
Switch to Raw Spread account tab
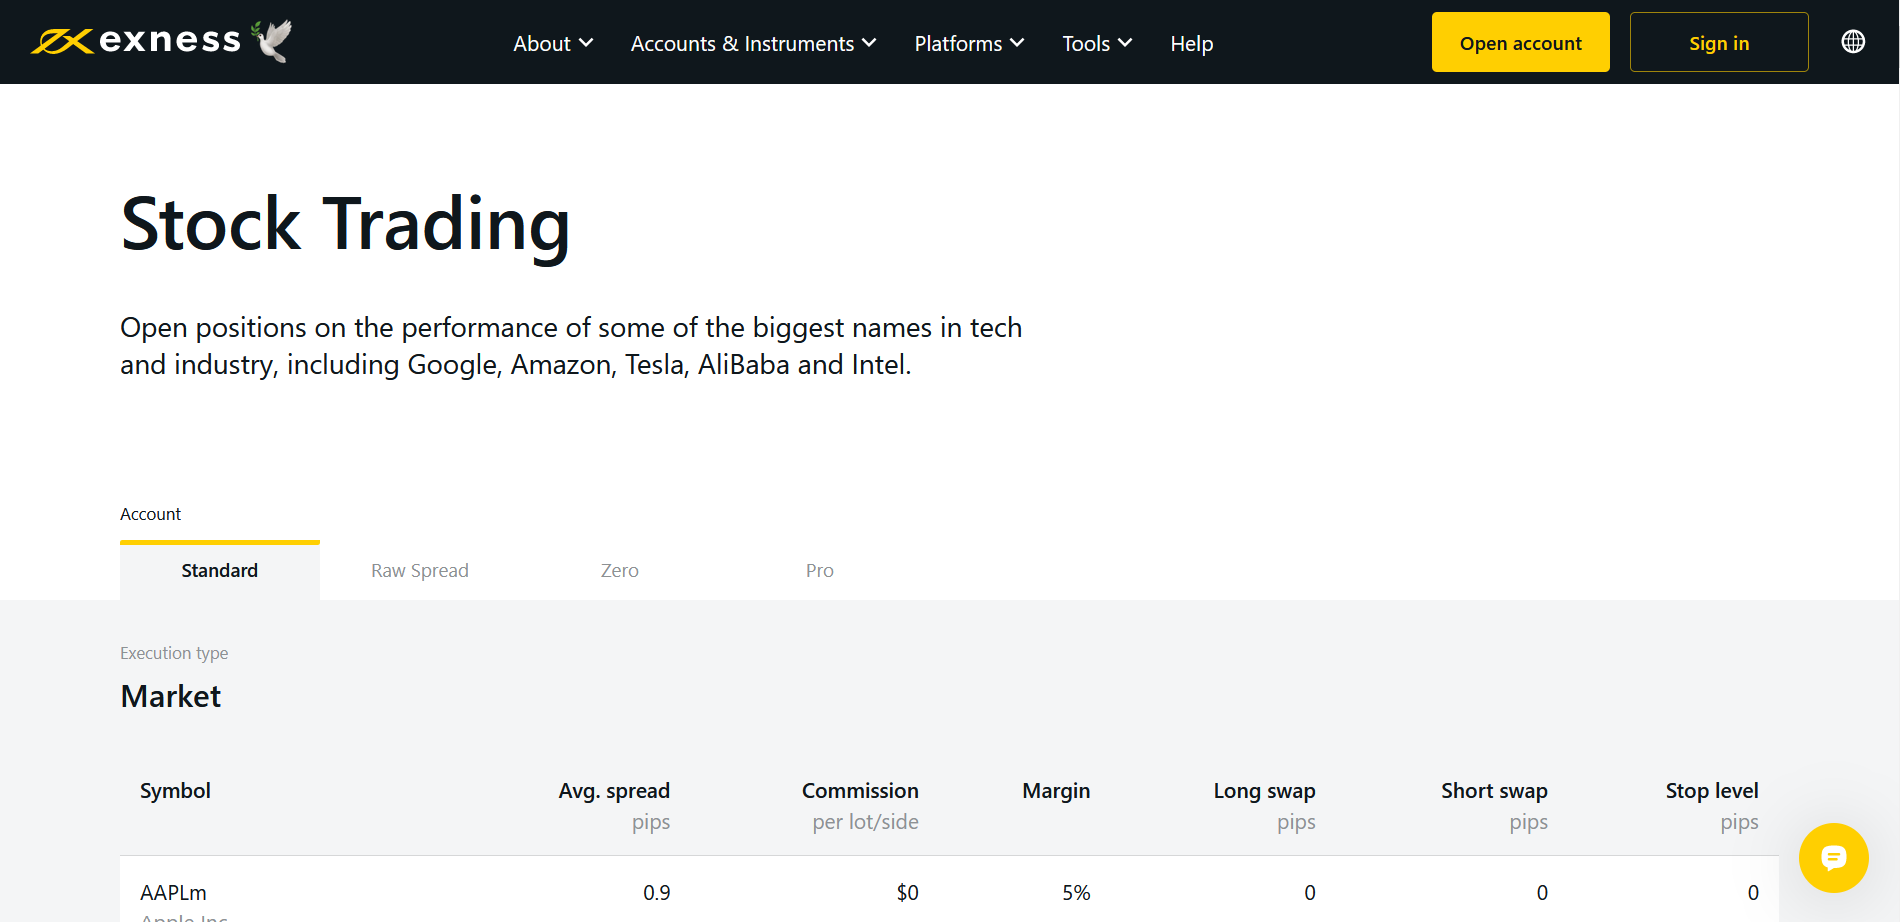(420, 570)
